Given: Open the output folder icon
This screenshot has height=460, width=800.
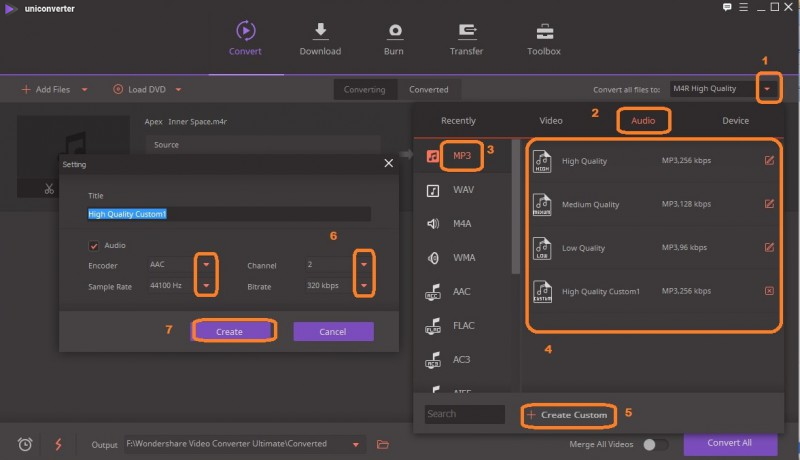Looking at the screenshot, I should (383, 444).
